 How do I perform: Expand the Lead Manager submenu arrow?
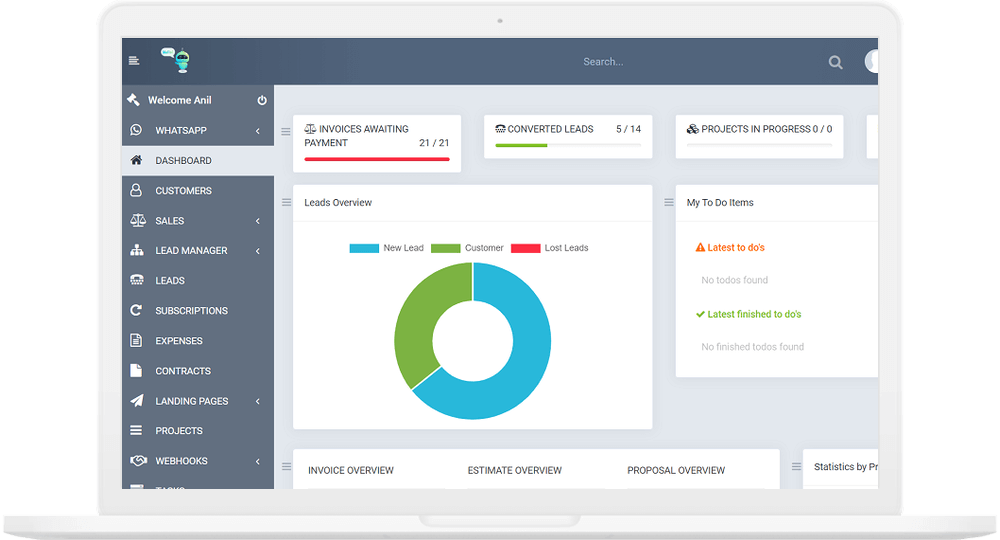tap(257, 251)
